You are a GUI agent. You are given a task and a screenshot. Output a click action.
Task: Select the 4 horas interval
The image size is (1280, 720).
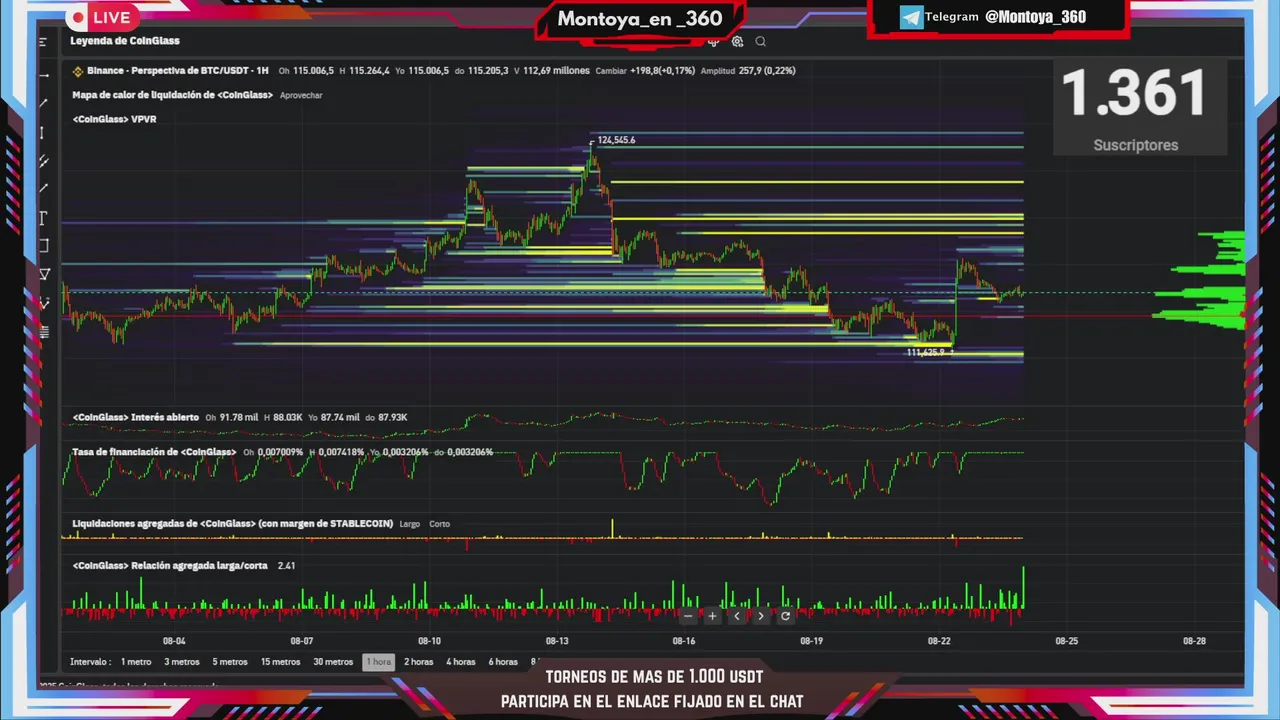pos(461,662)
